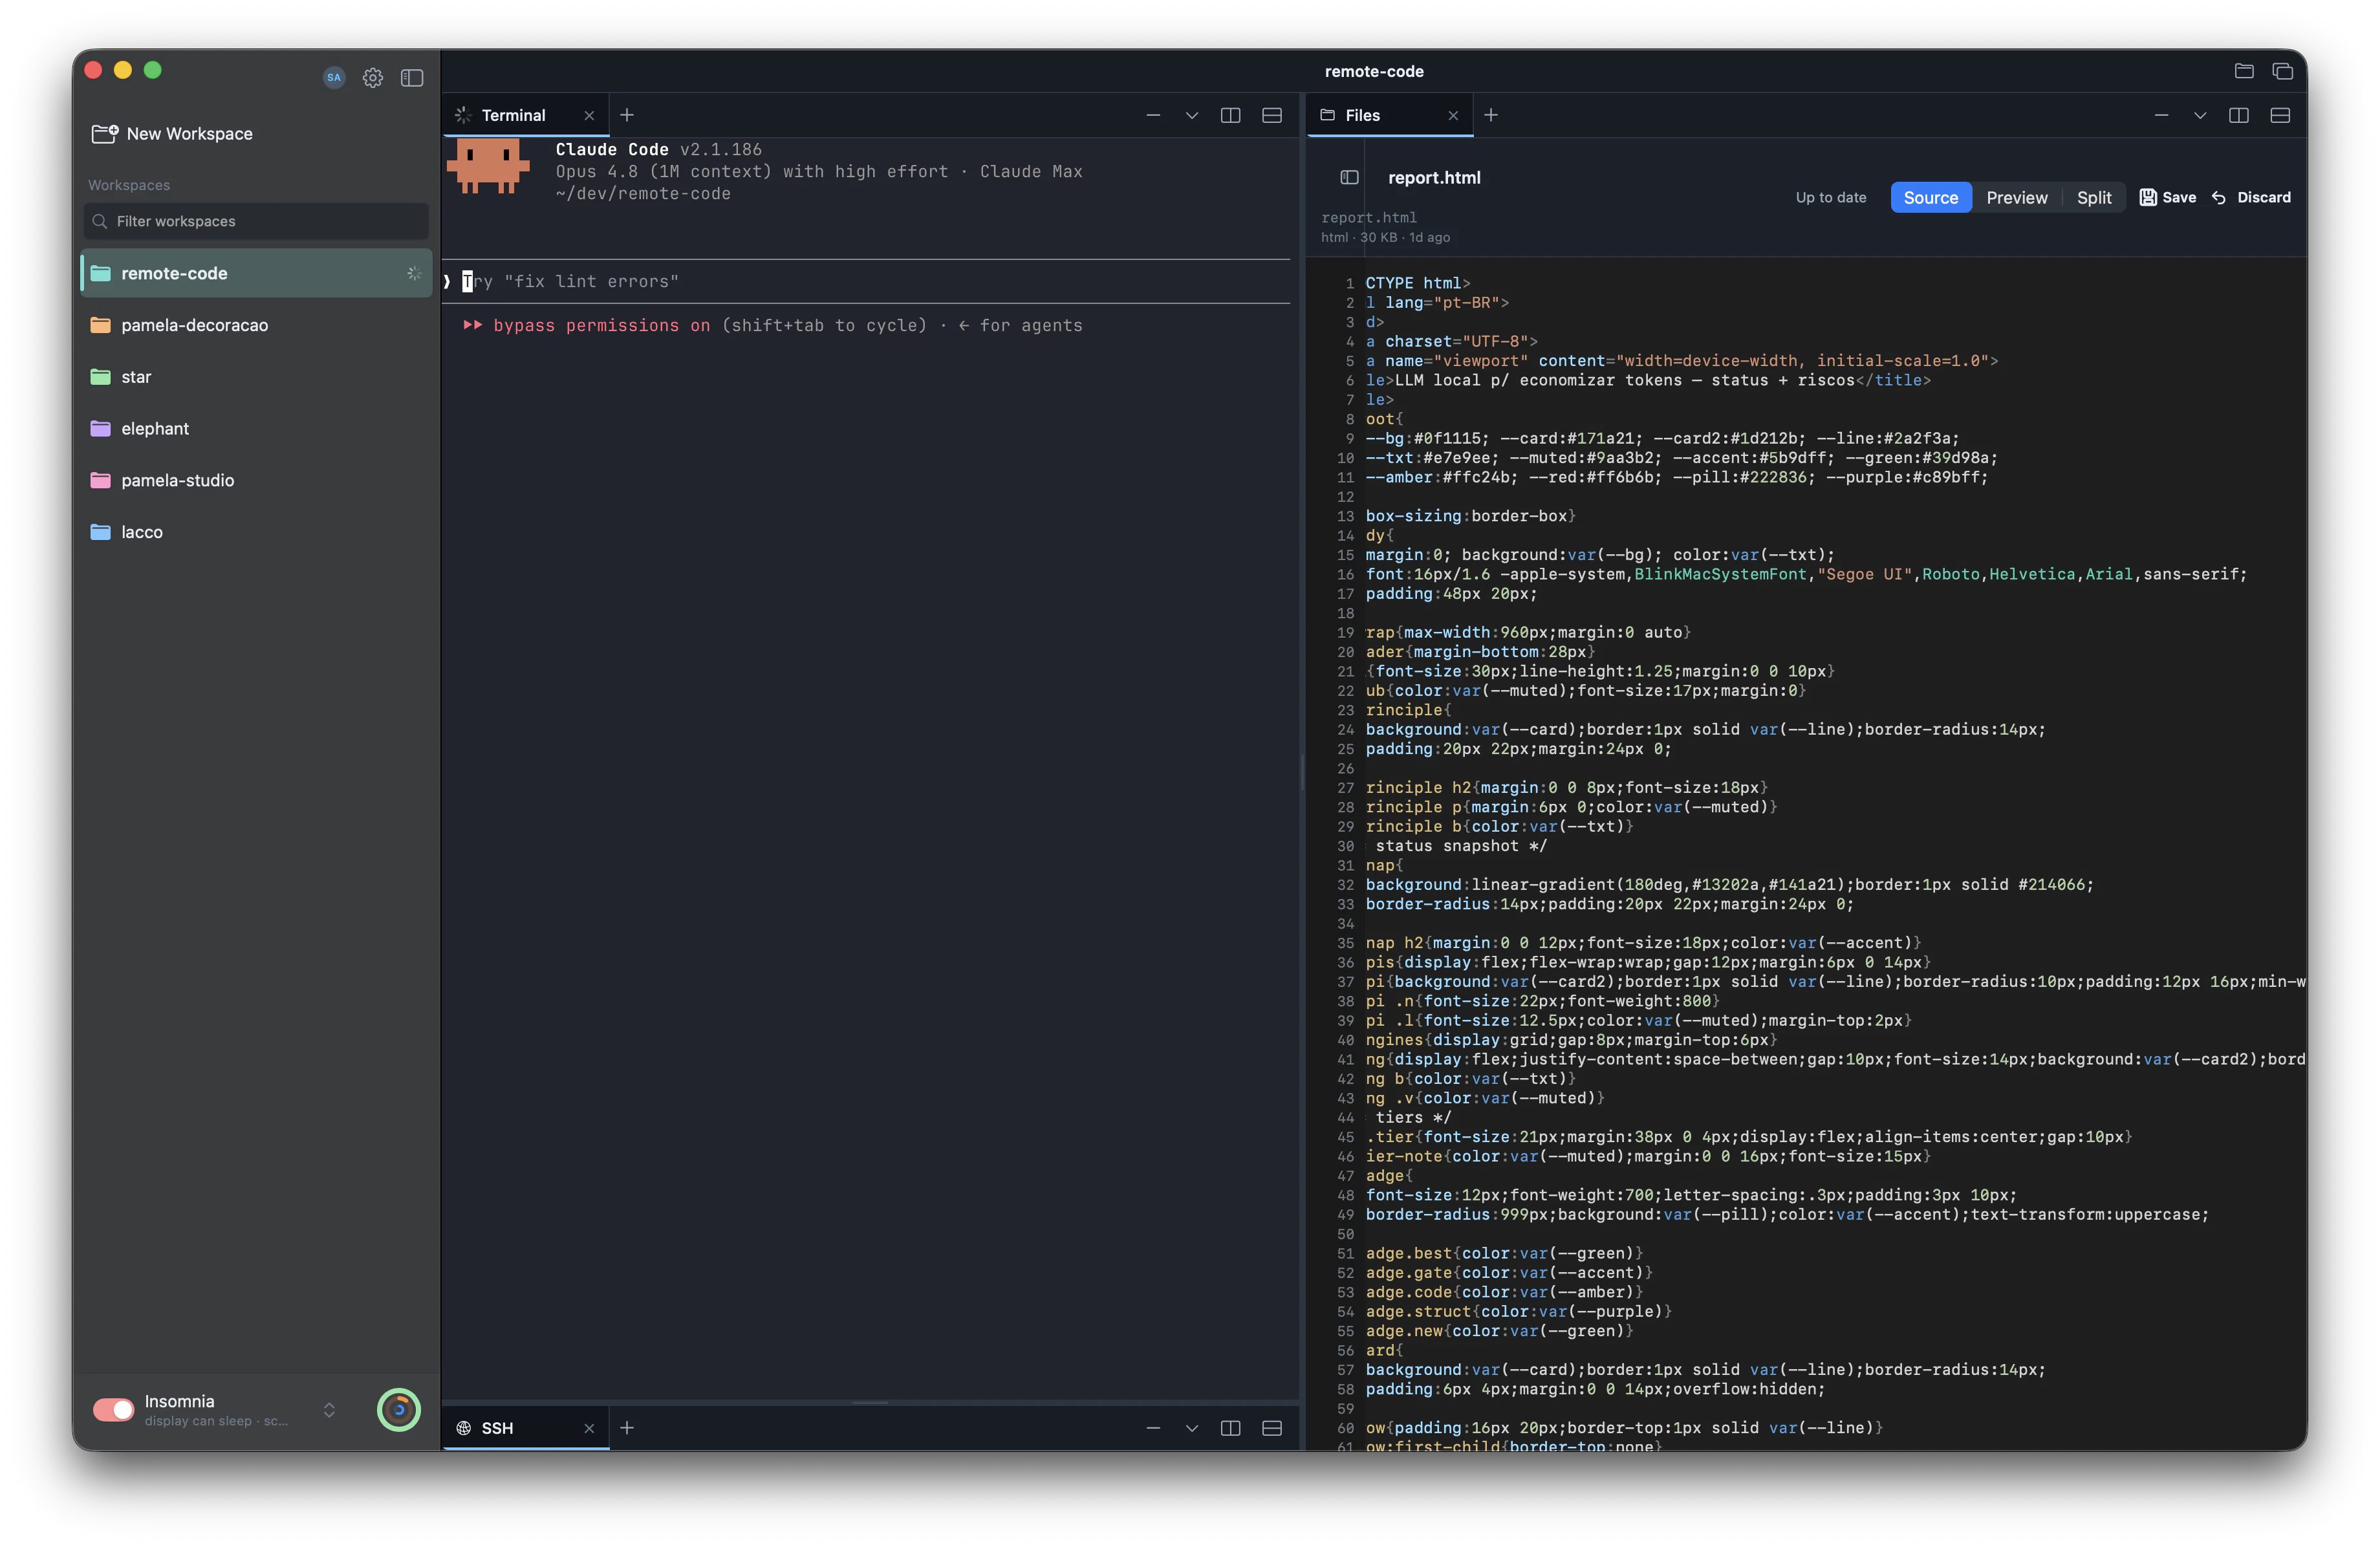Open the pamela-studio workspace
Viewport: 2380px width, 1547px height.
pyautogui.click(x=256, y=480)
